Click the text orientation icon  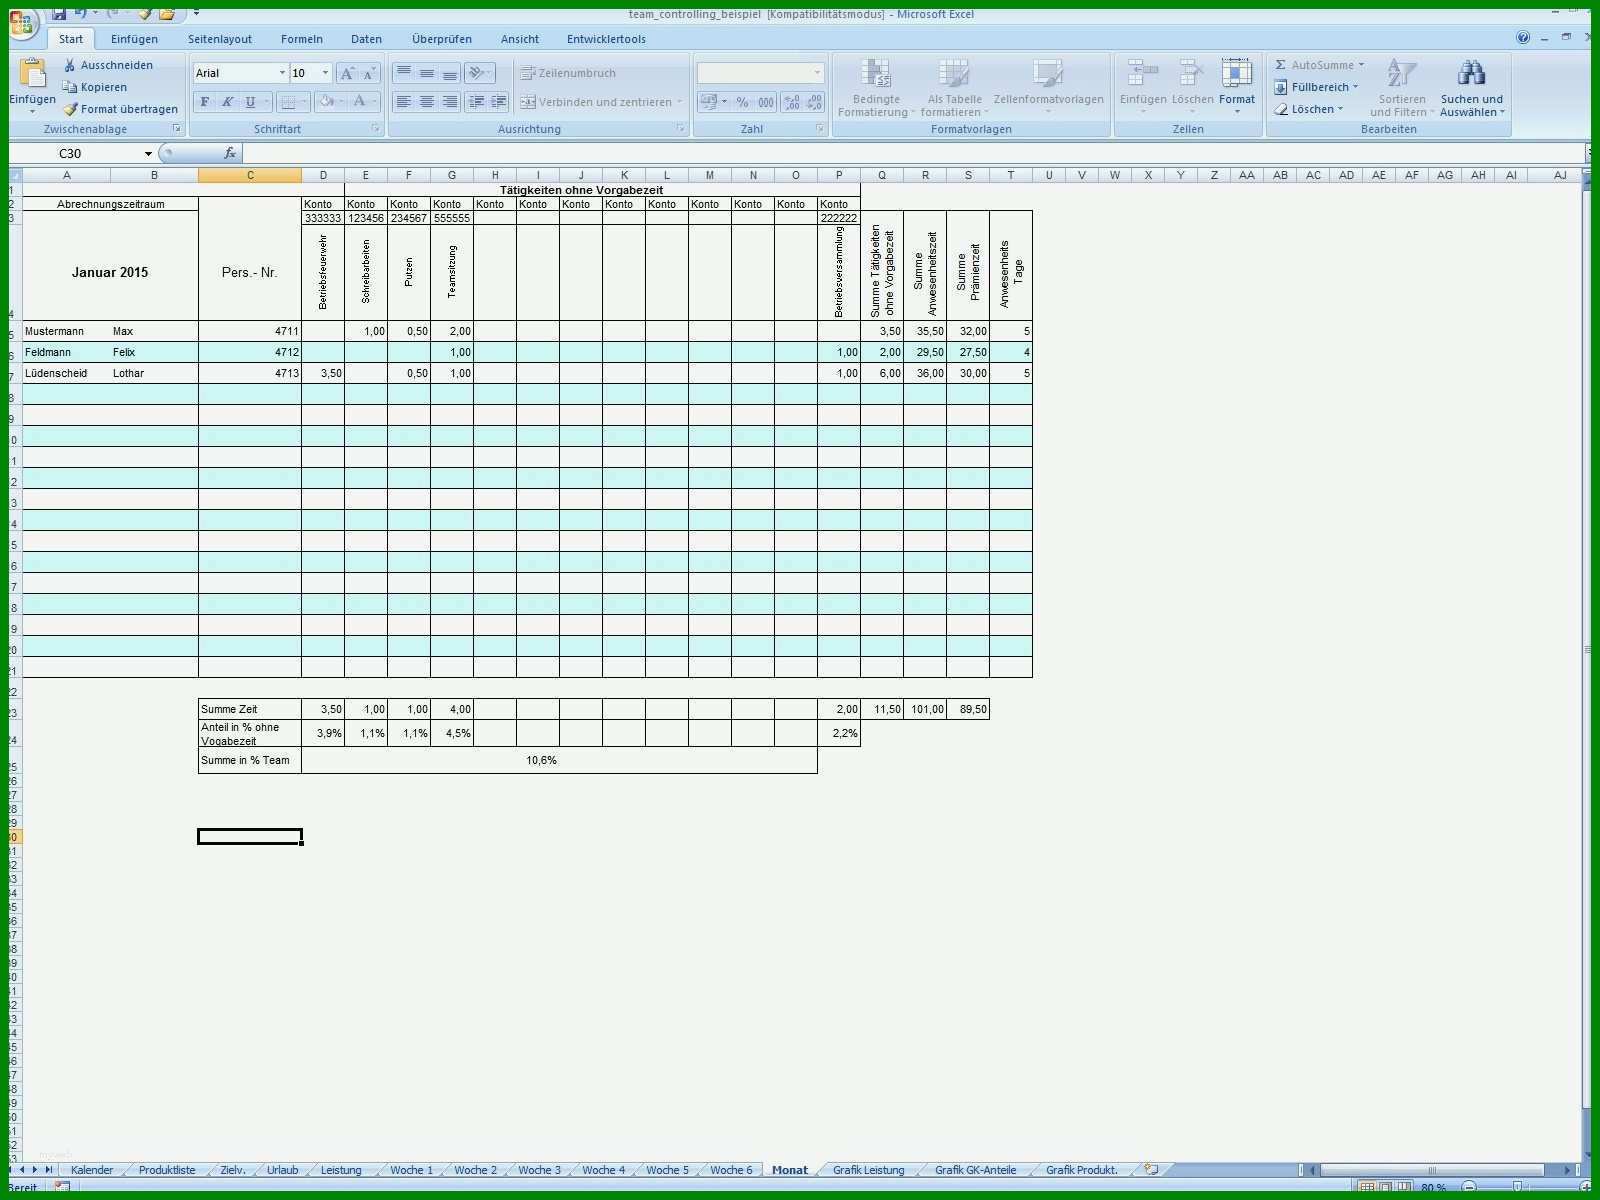click(477, 73)
